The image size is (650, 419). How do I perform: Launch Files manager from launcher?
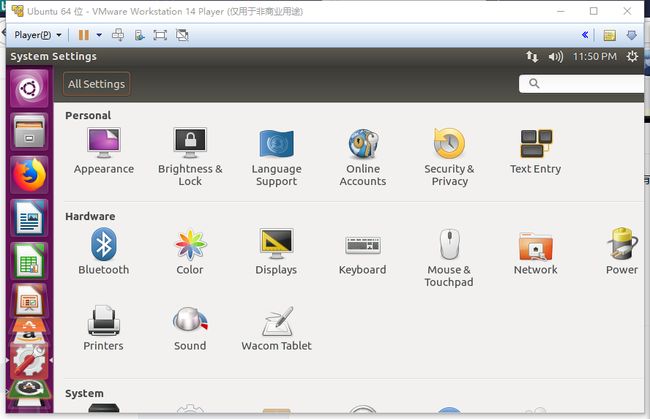coord(29,131)
